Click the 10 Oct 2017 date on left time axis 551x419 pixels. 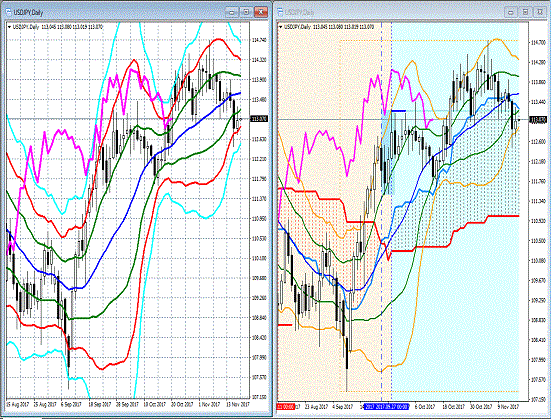tap(154, 404)
